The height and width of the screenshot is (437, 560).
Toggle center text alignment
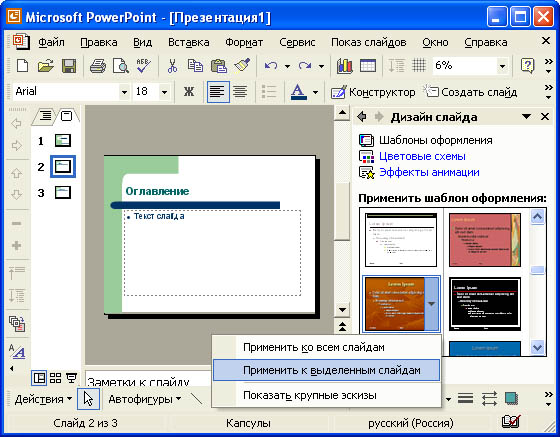pos(240,92)
